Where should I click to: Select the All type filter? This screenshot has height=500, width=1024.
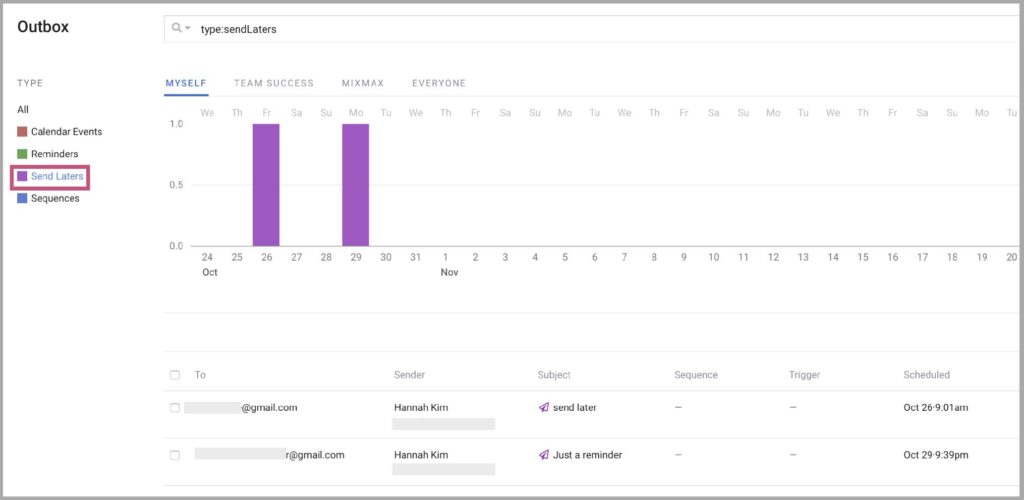(x=23, y=110)
